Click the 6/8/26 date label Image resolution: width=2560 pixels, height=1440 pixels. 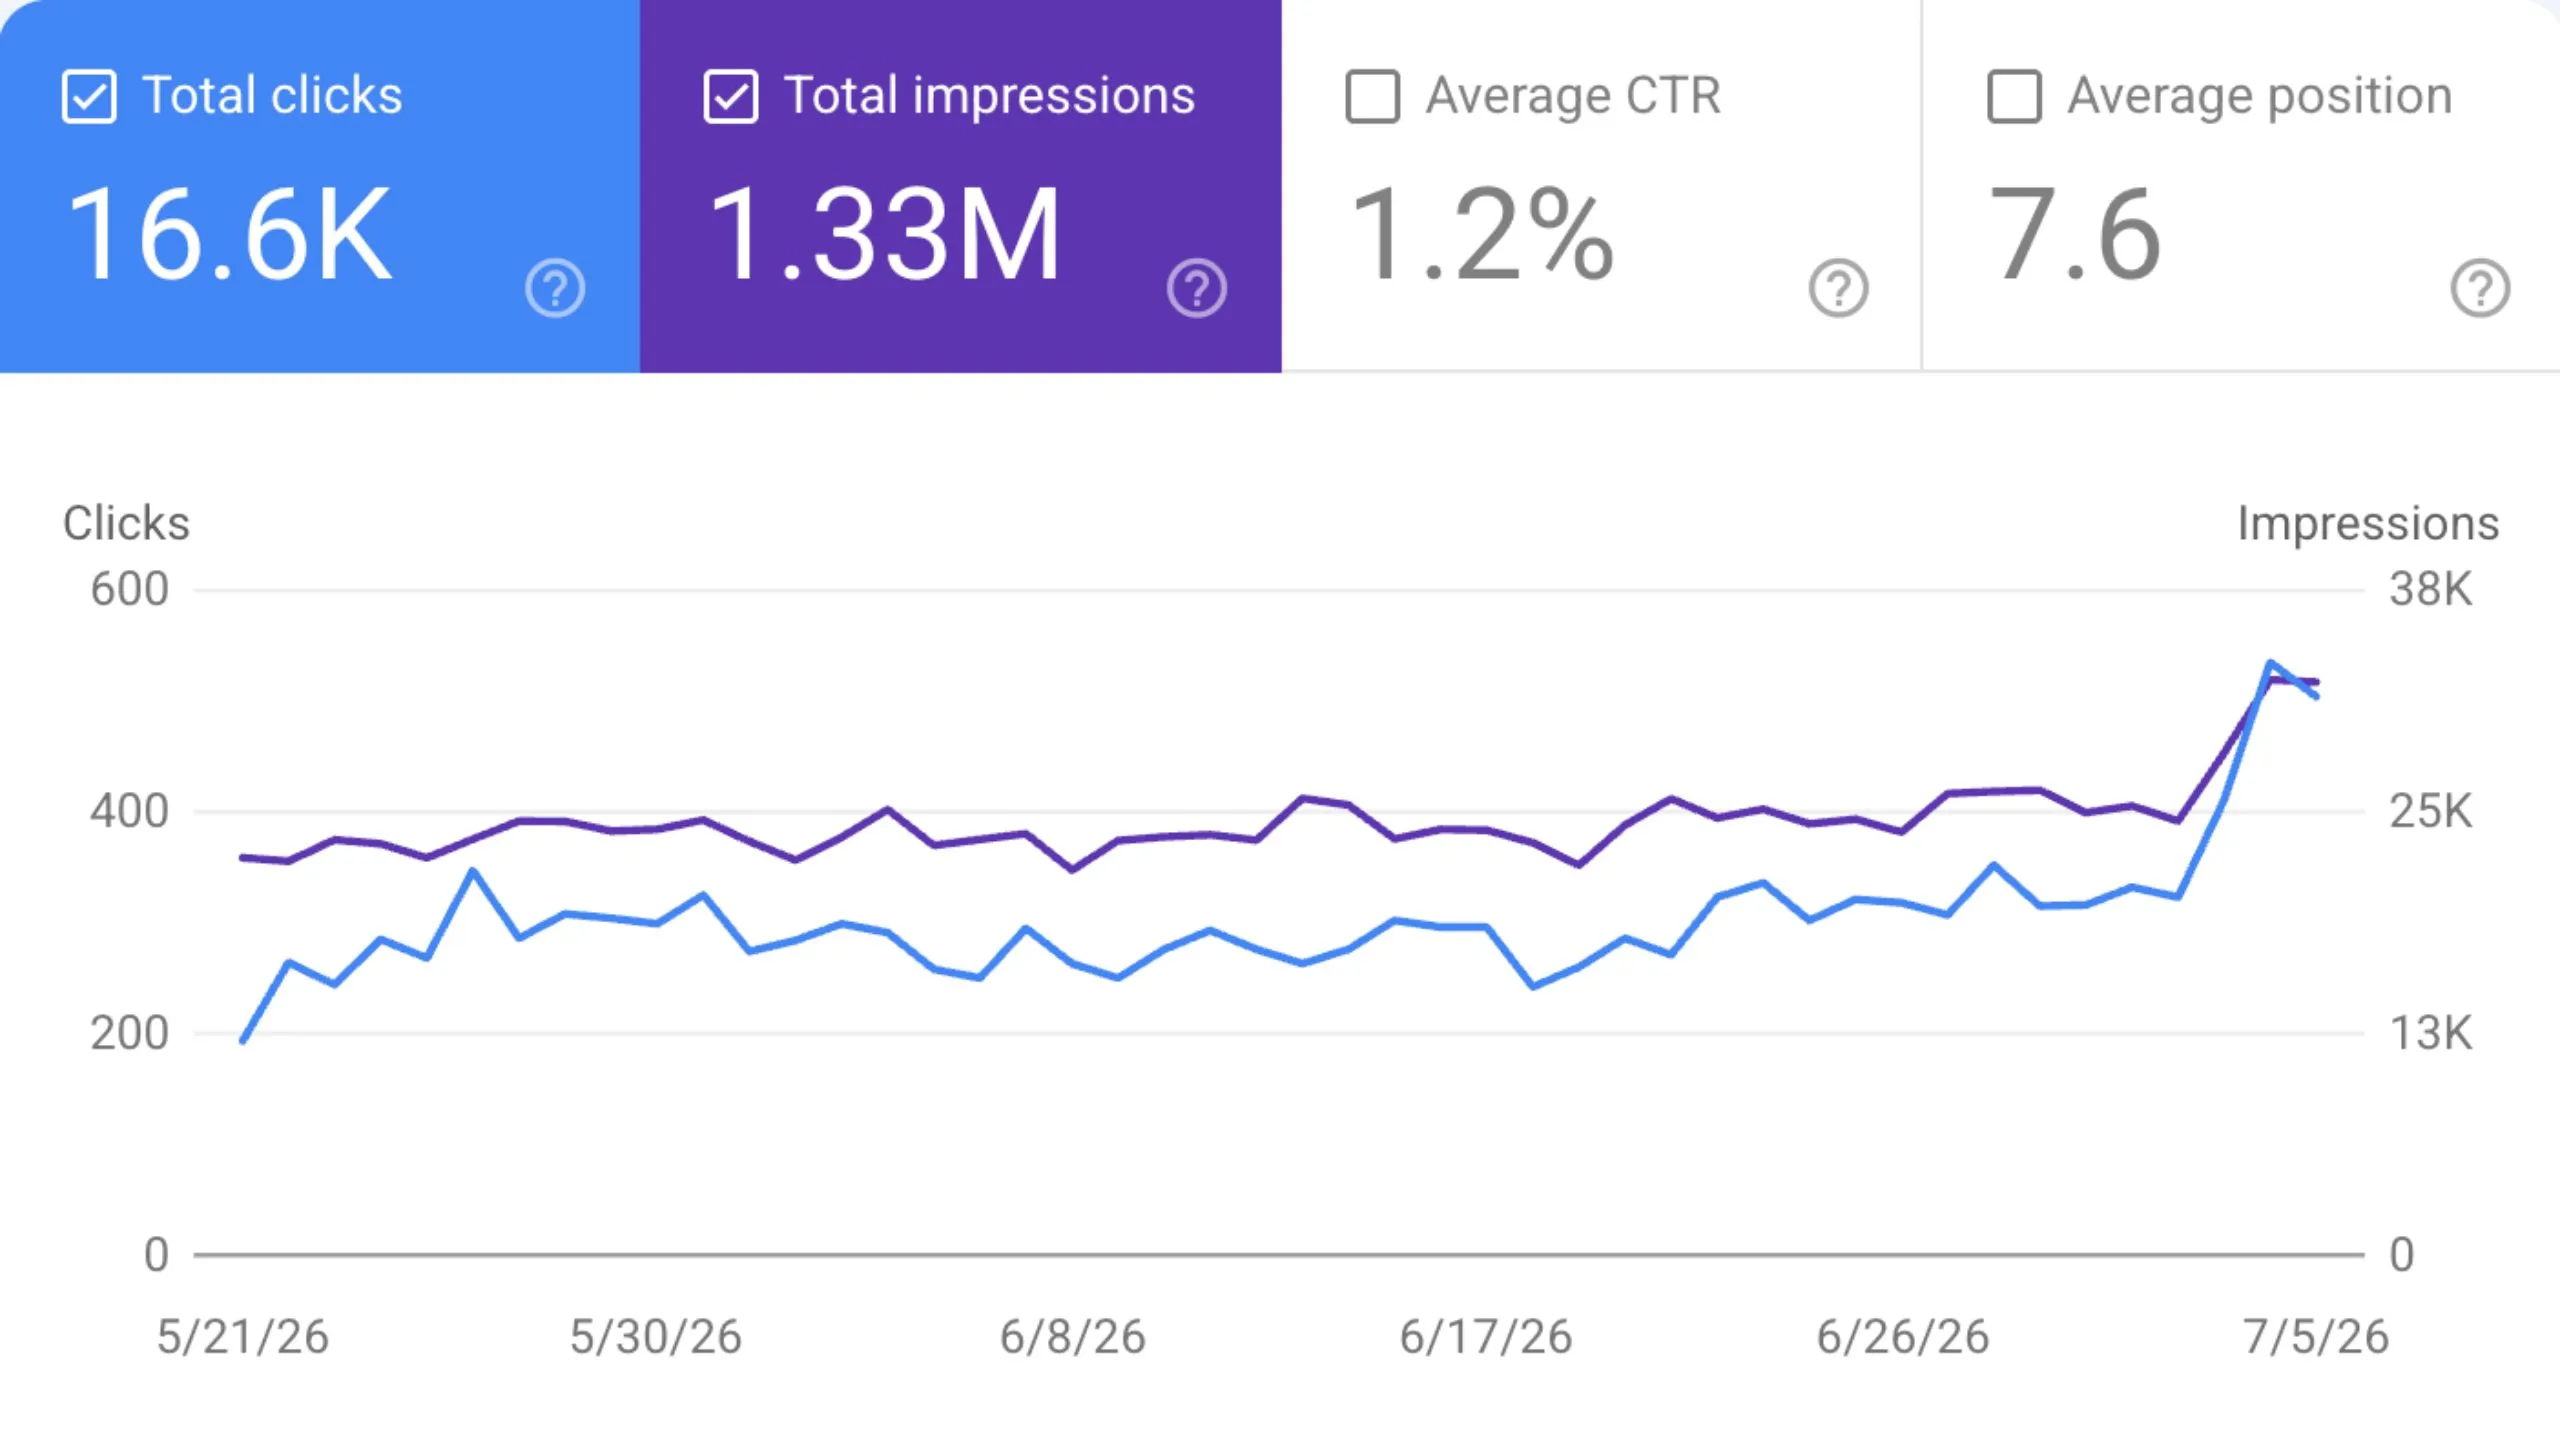pyautogui.click(x=1073, y=1337)
